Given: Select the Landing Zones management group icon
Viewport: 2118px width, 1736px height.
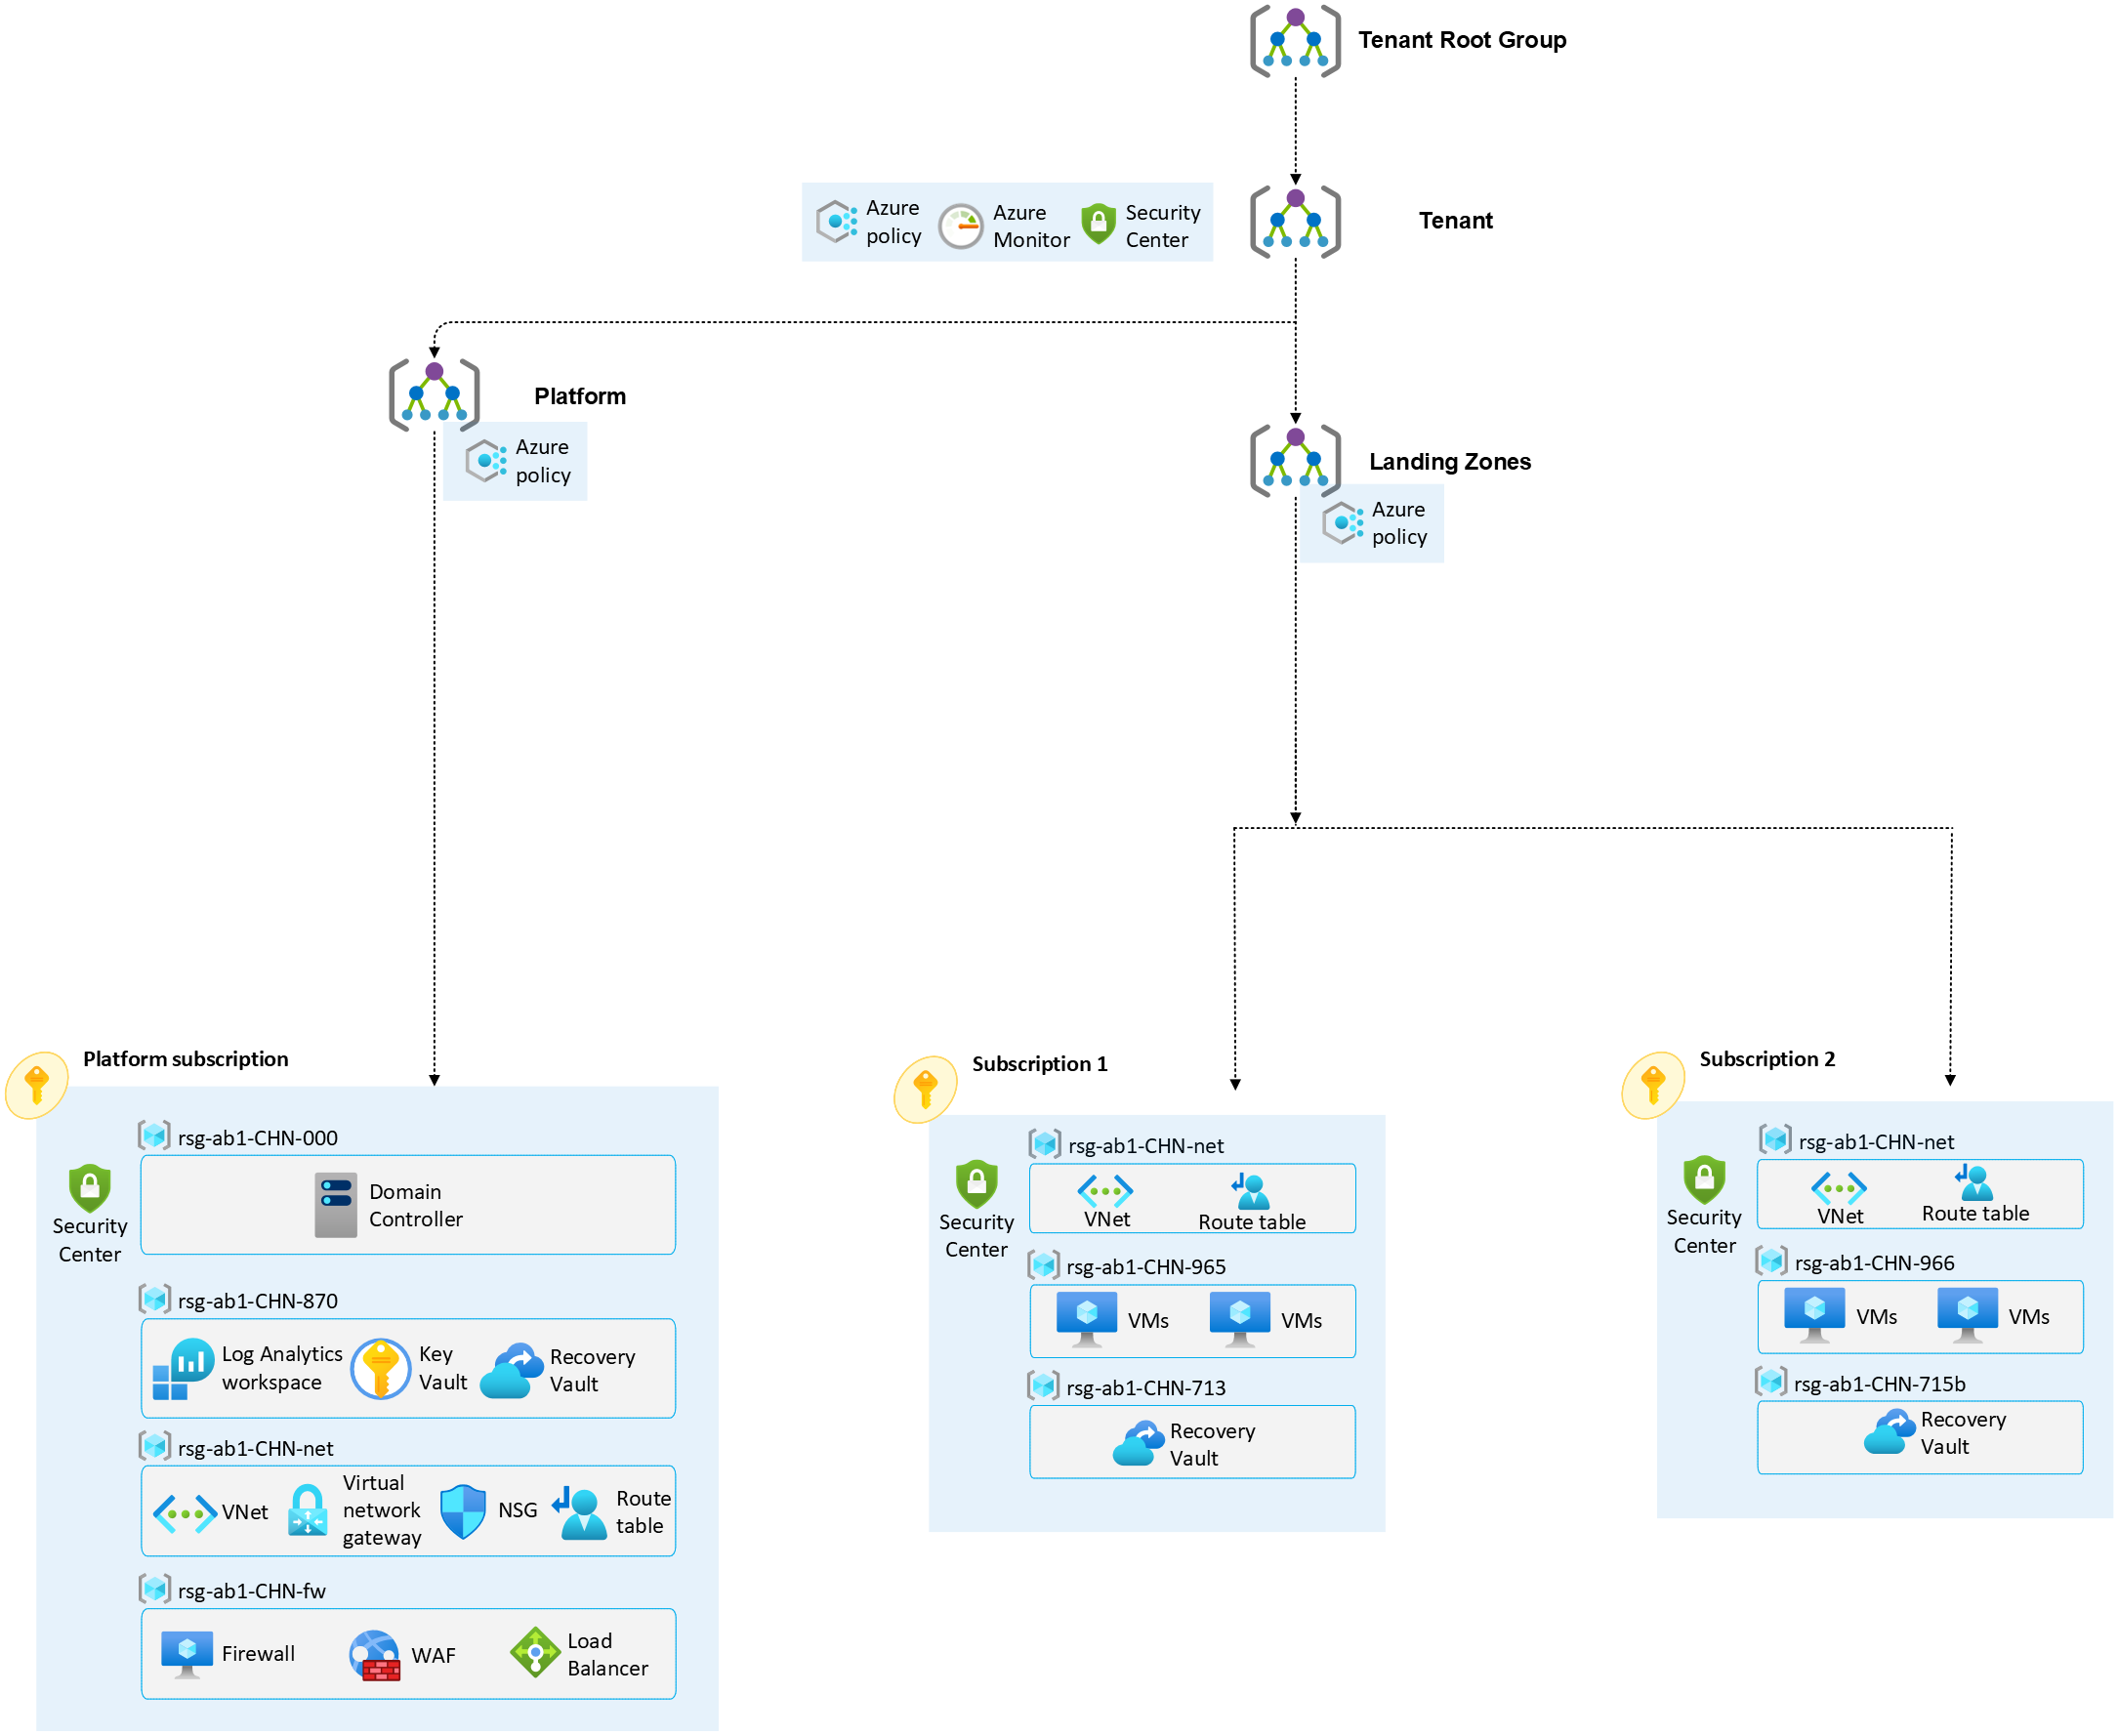Looking at the screenshot, I should click(1294, 460).
